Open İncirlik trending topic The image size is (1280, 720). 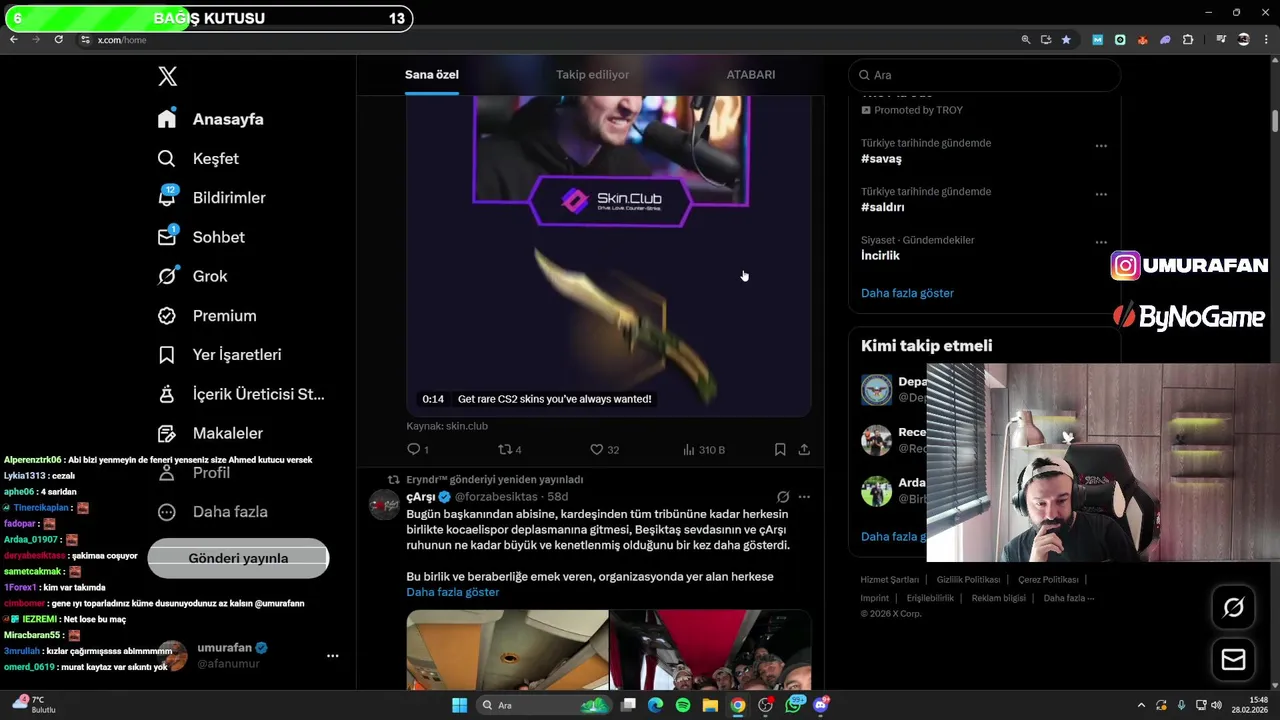click(880, 256)
